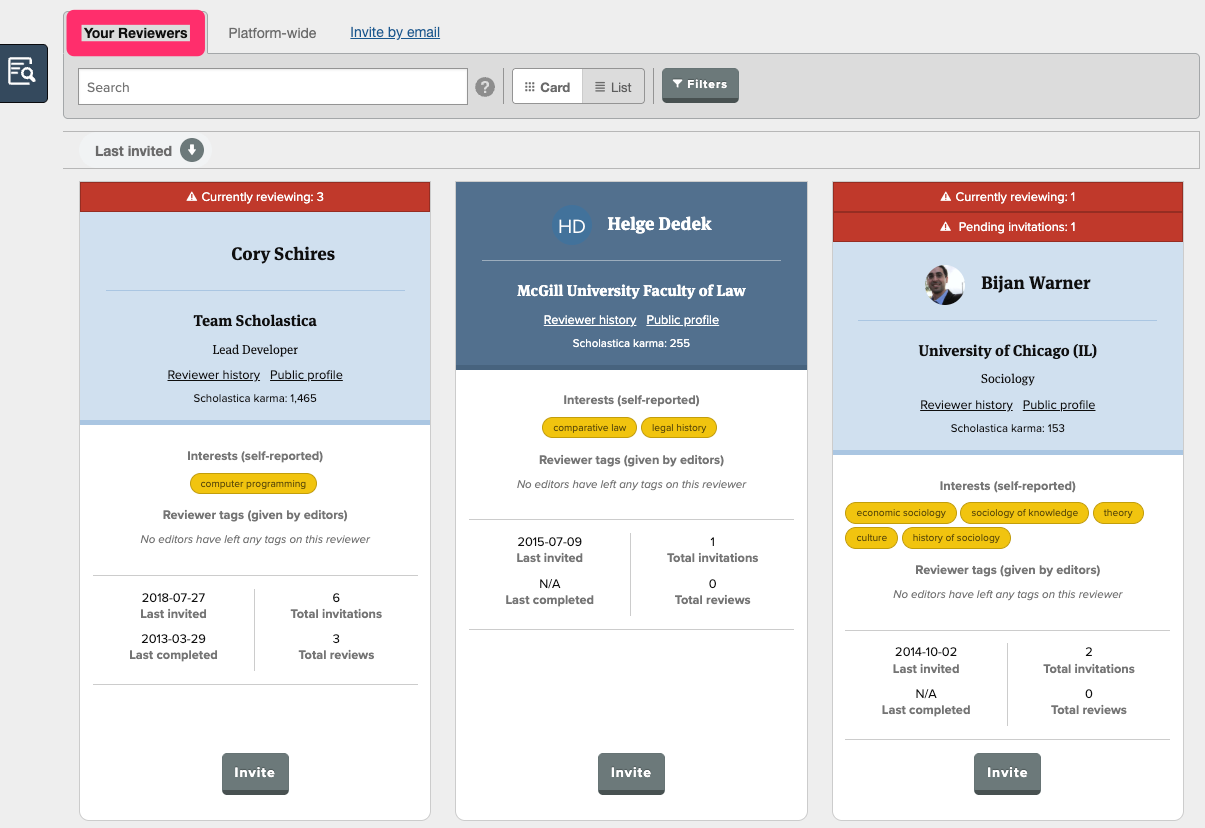Click the sociology of knowledge tag
1205x828 pixels.
pos(1025,513)
